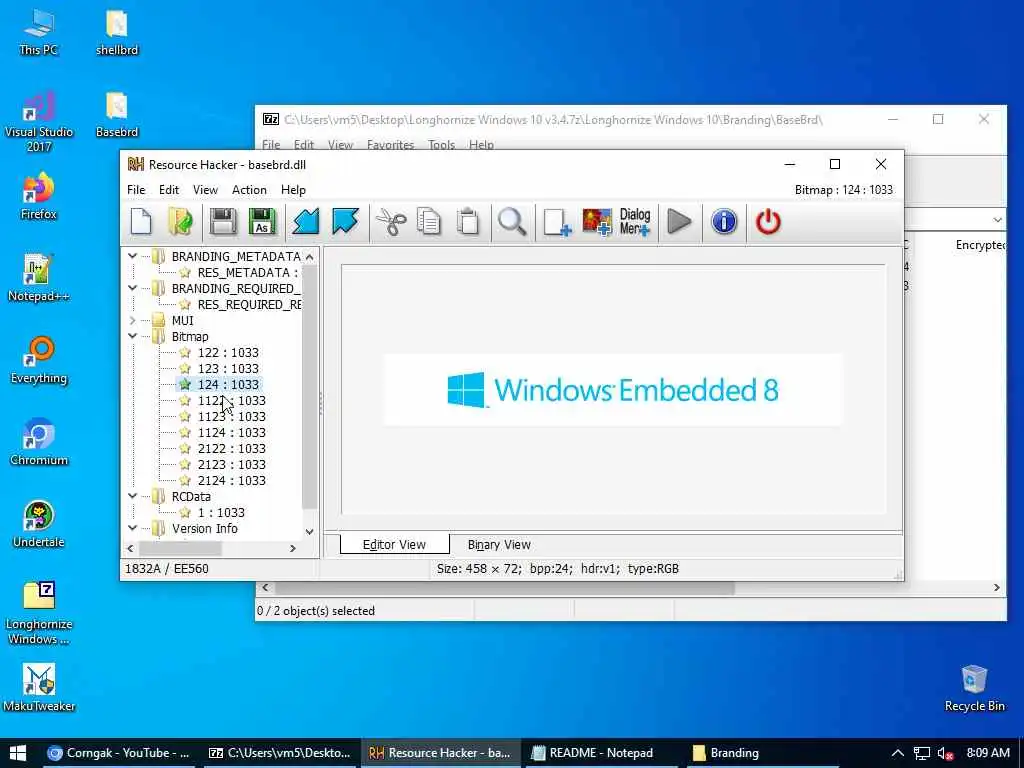Switch to Corngak - YouTube taskbar button
Image resolution: width=1024 pixels, height=768 pixels.
(118, 753)
